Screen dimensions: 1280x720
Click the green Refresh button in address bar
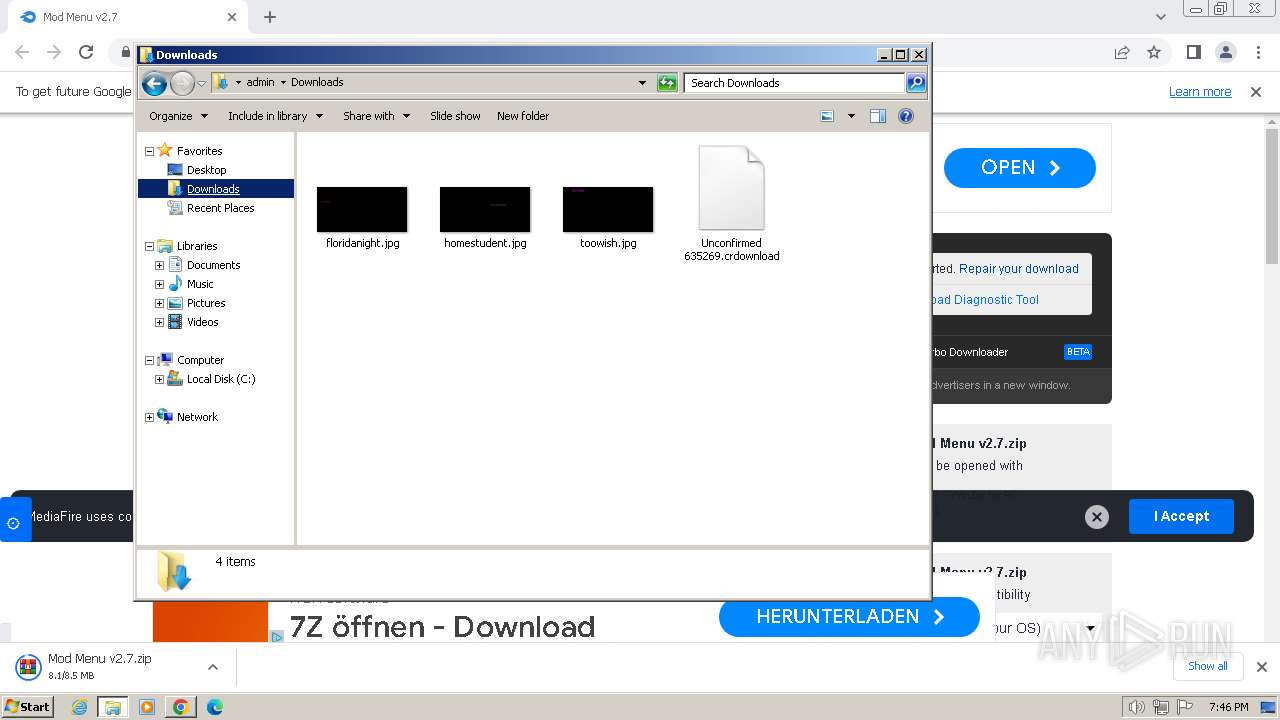click(667, 83)
